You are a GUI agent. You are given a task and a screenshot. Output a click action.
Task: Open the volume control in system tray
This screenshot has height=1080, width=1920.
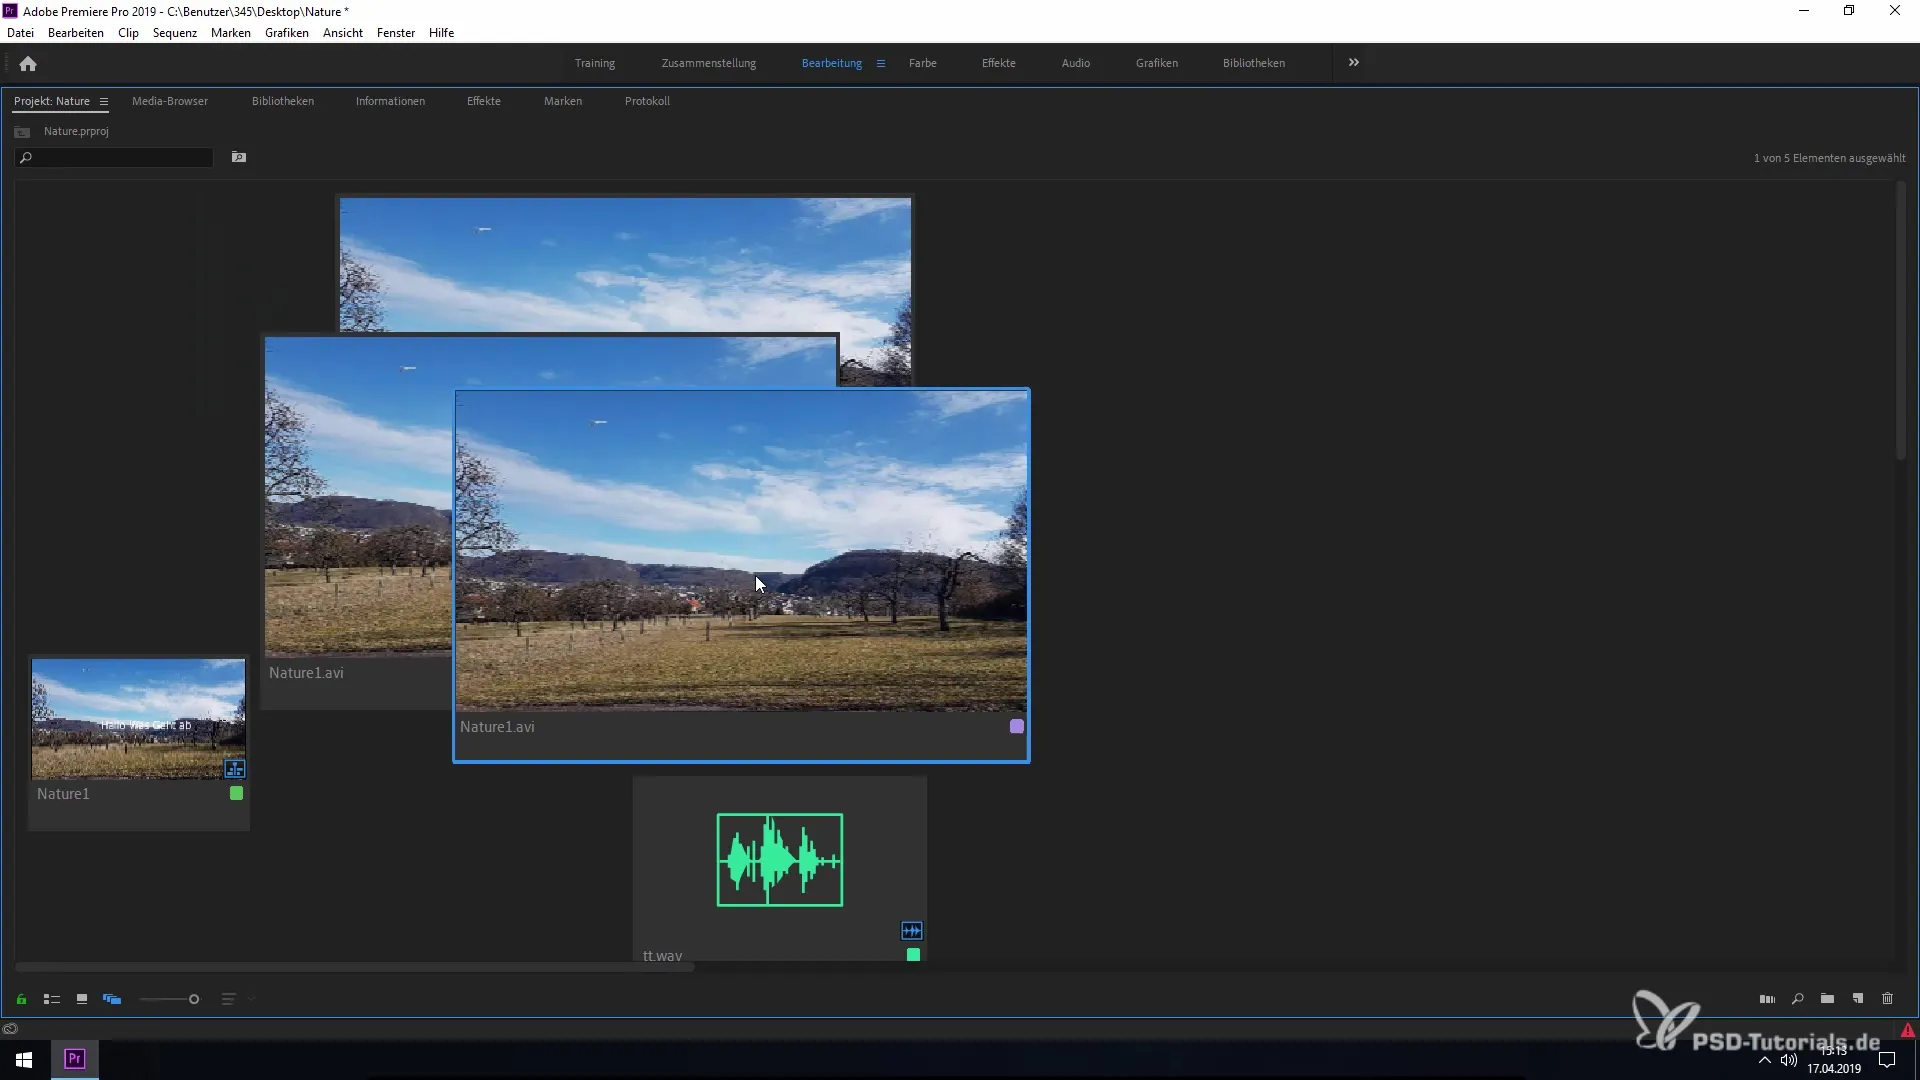click(1789, 1060)
